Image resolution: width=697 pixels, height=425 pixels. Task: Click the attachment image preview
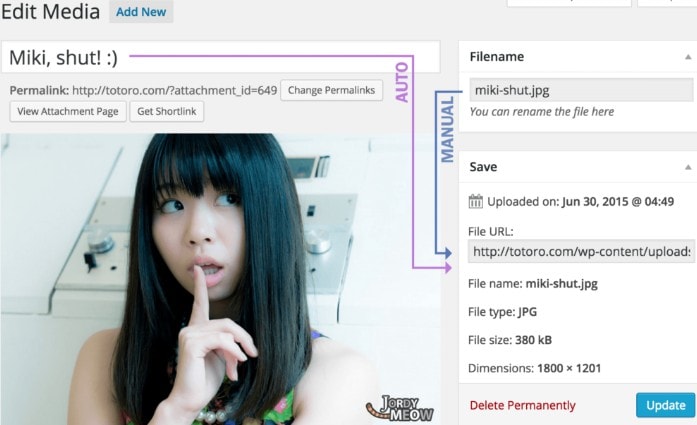tap(220, 280)
